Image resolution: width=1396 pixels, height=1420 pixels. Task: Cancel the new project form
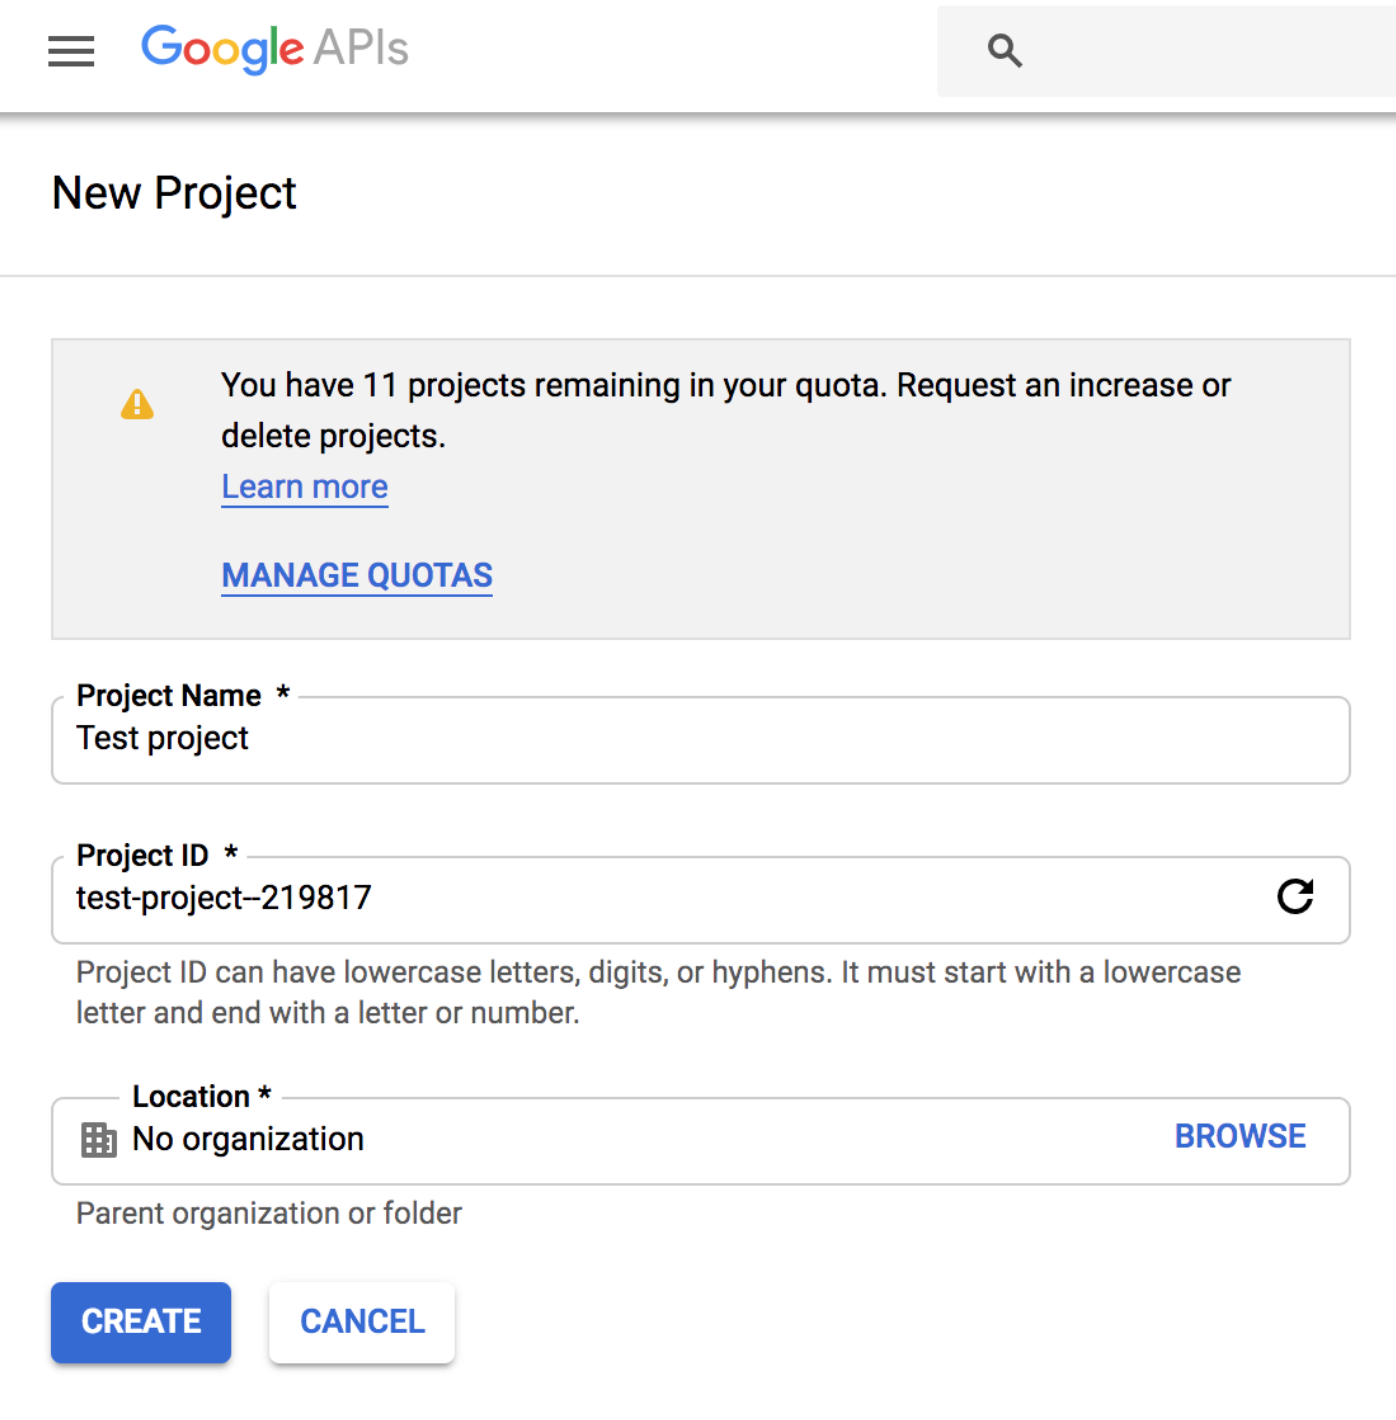pyautogui.click(x=362, y=1322)
